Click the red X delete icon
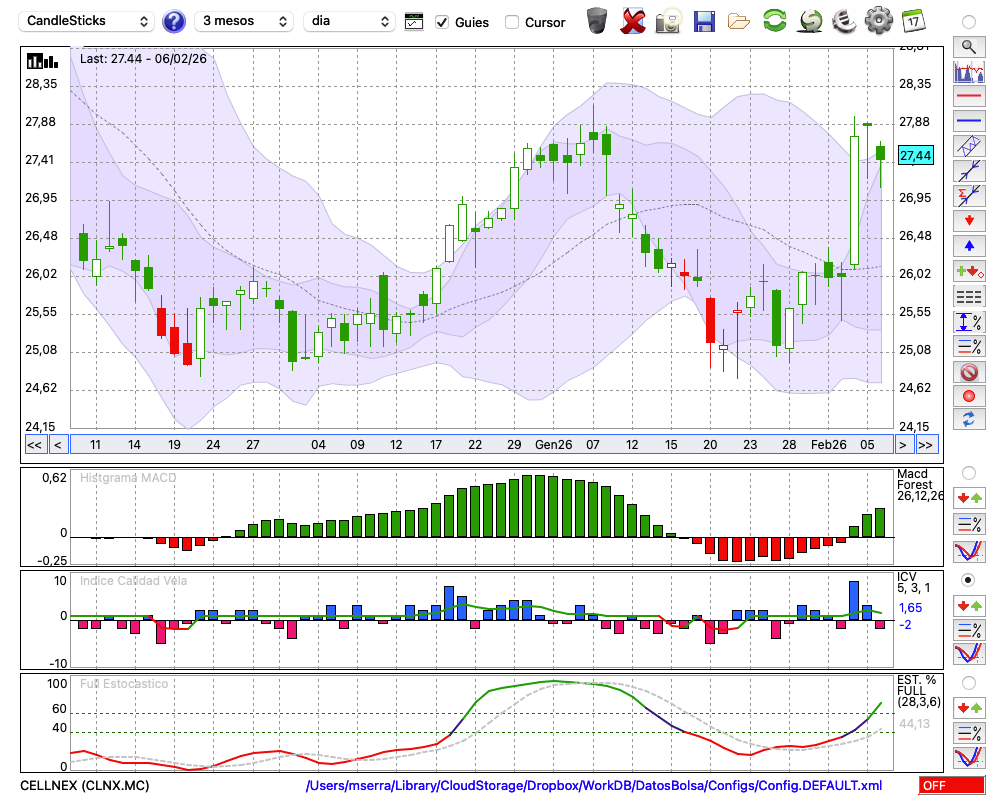Viewport: 1000px width, 800px height. [633, 21]
